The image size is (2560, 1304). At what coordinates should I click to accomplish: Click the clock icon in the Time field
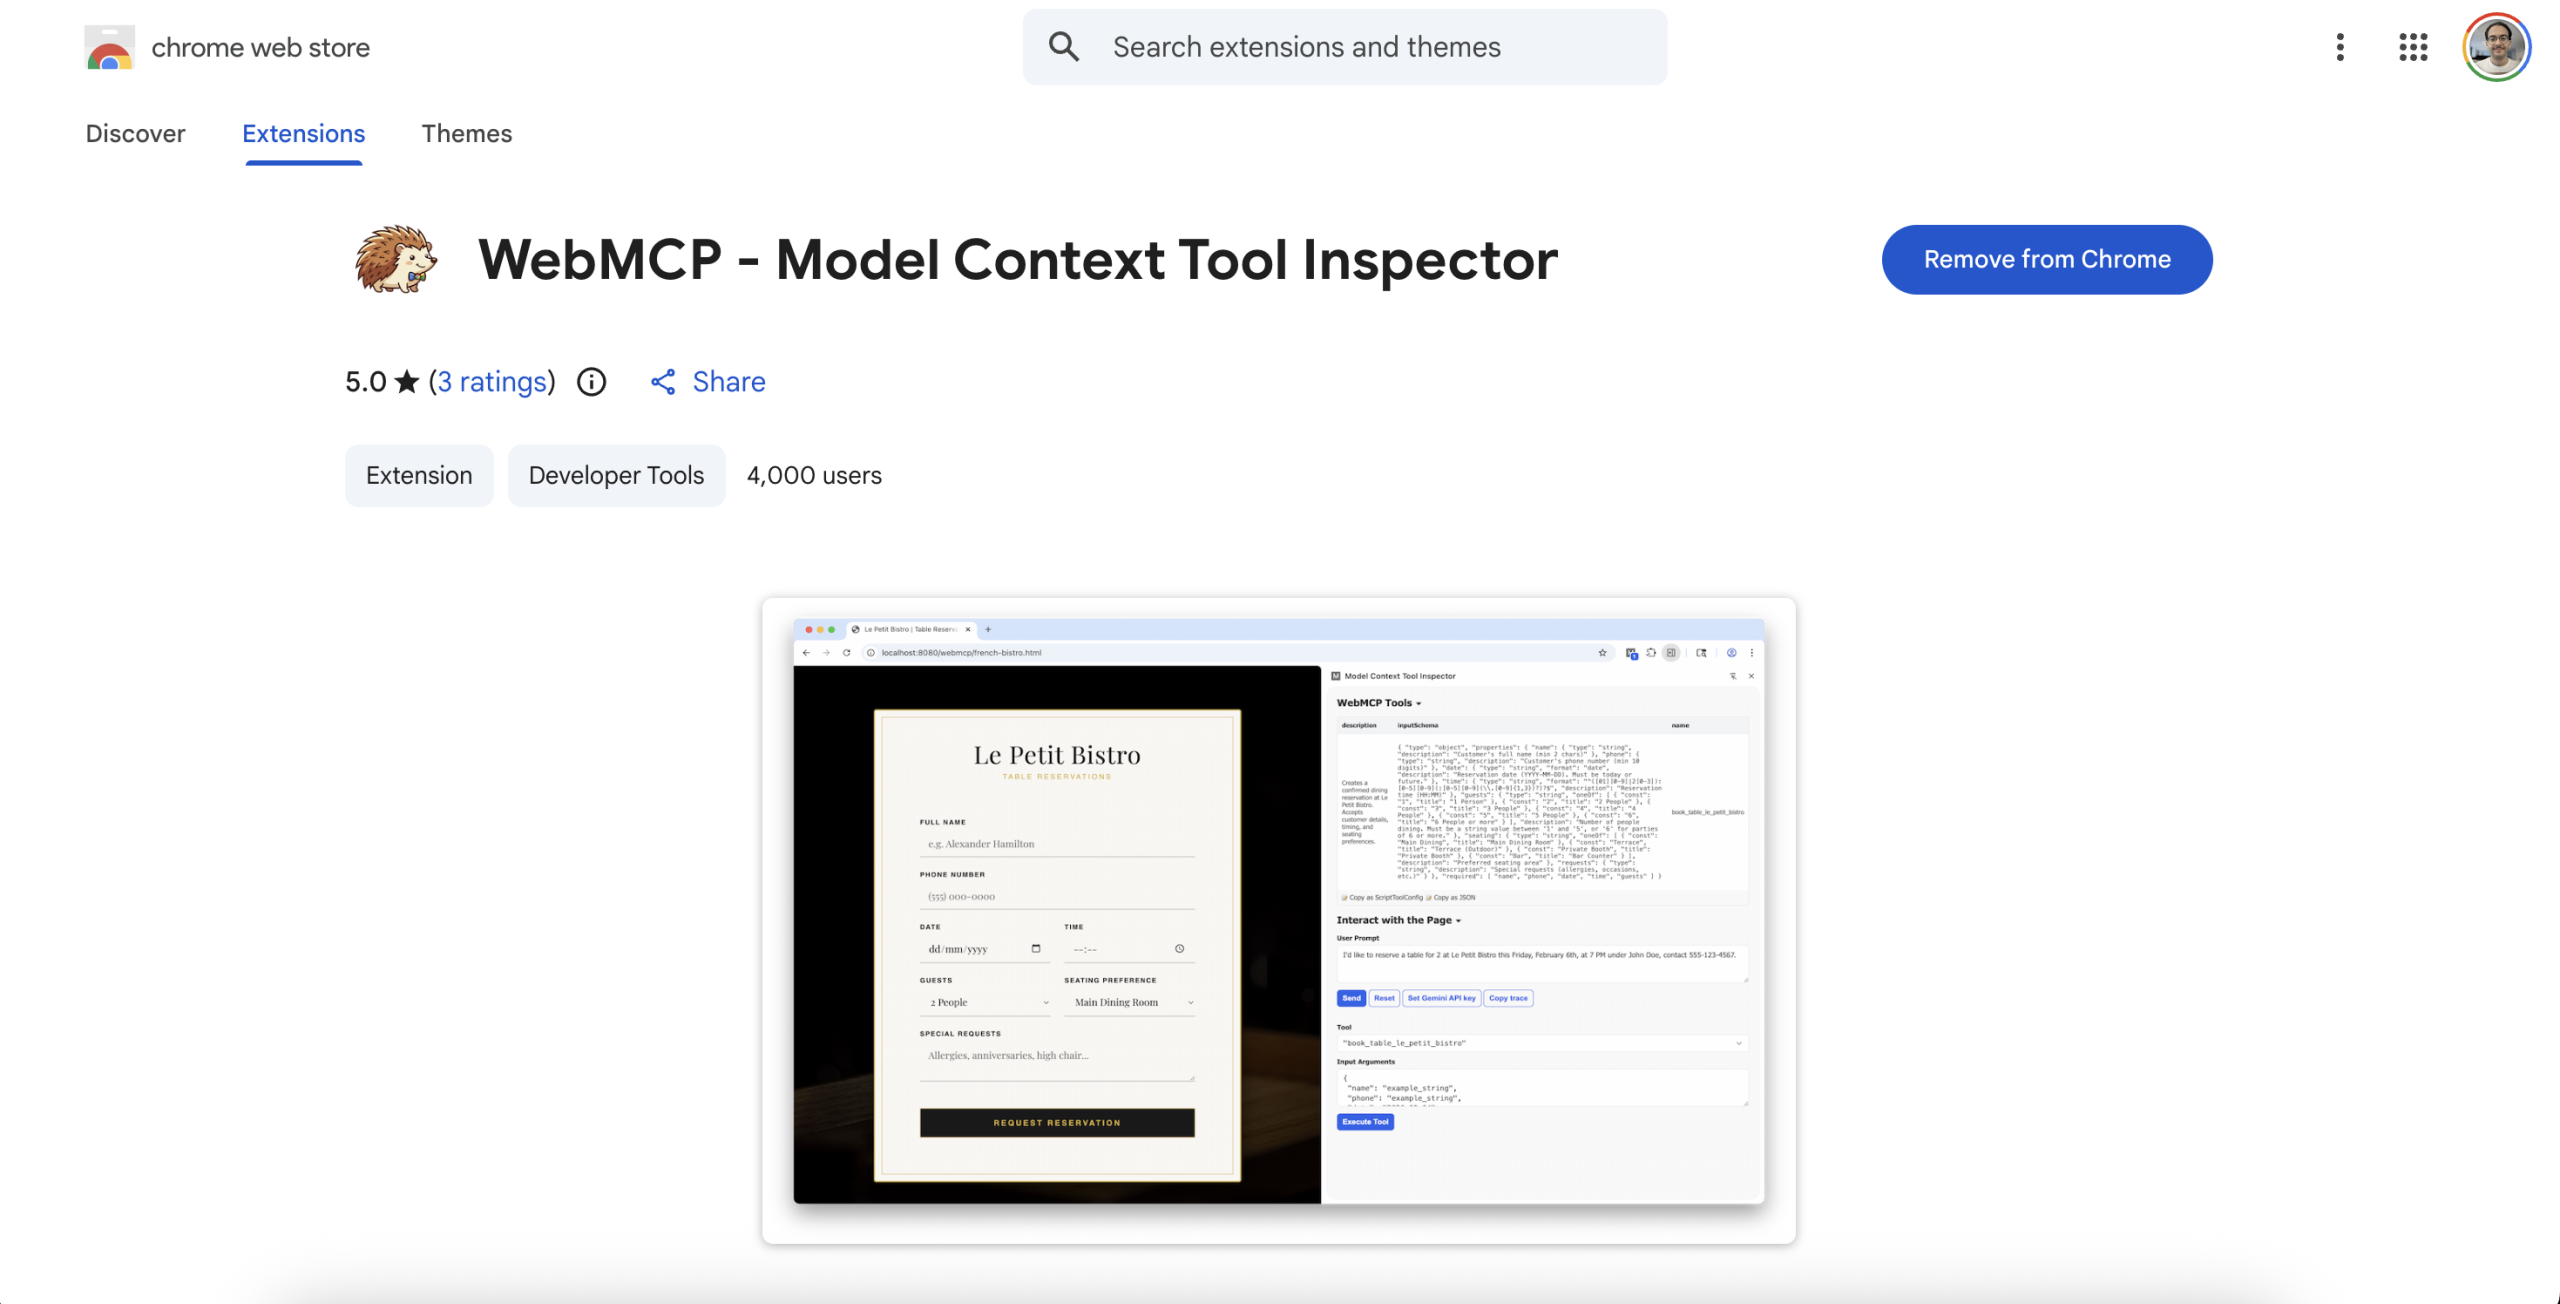(x=1181, y=948)
